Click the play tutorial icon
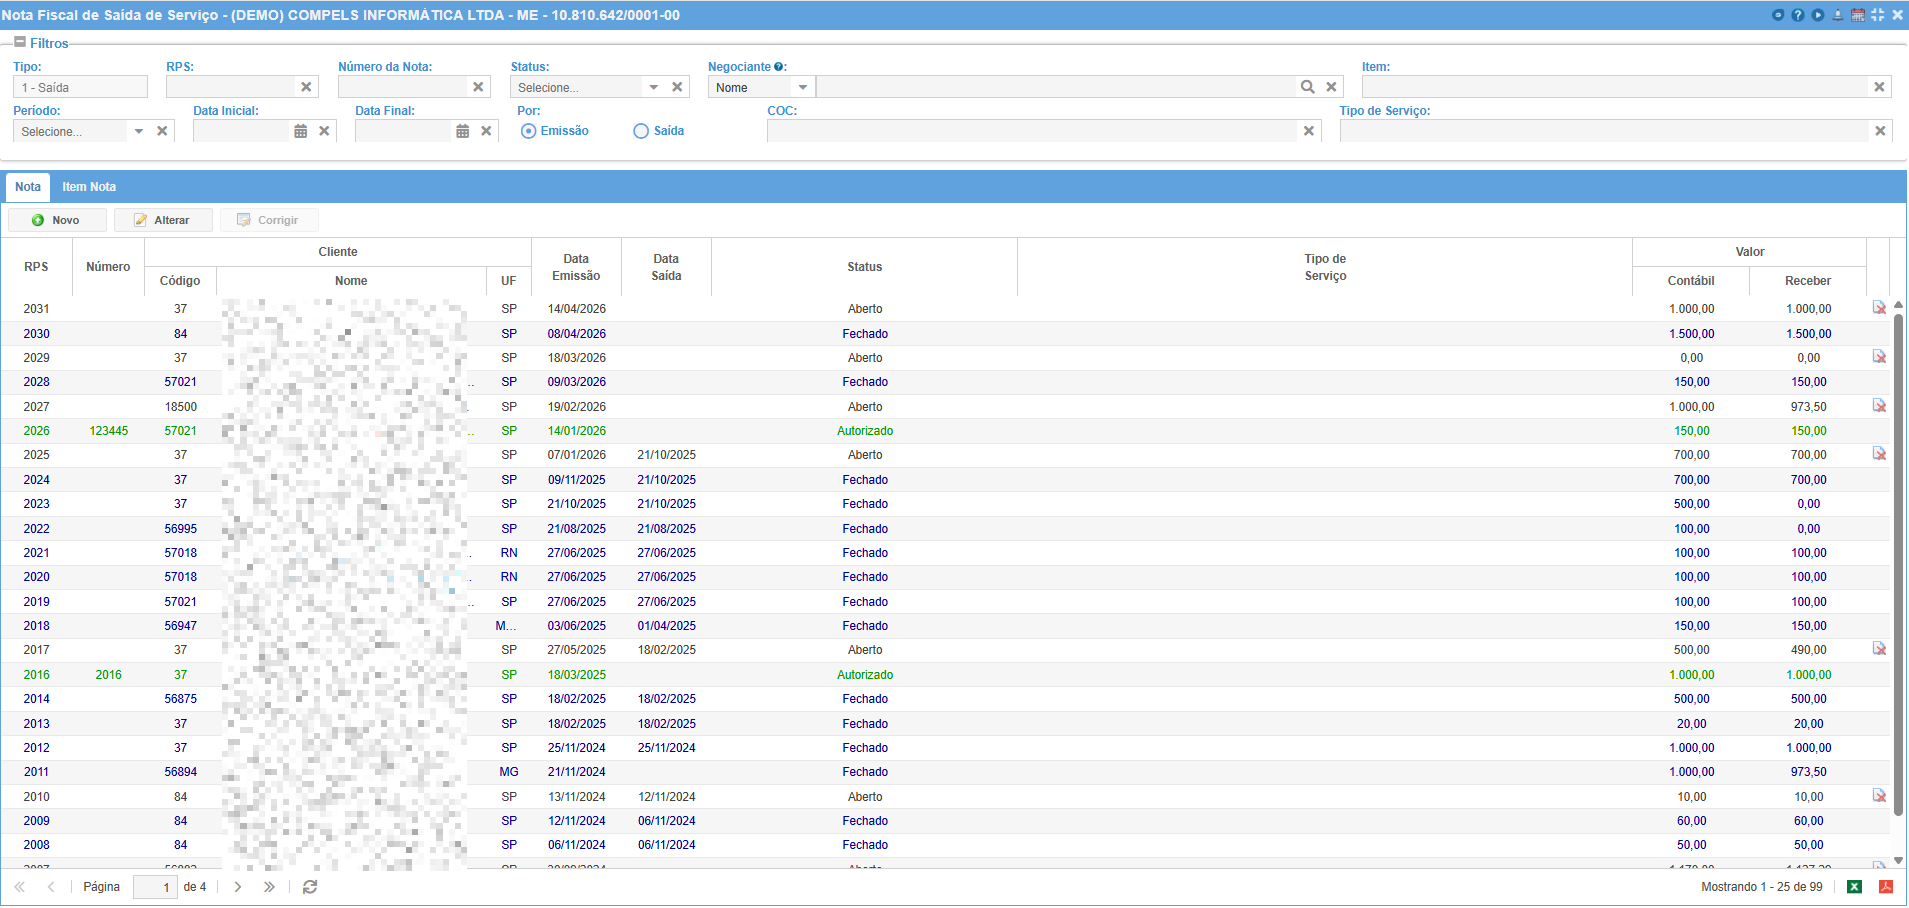The width and height of the screenshot is (1909, 908). pyautogui.click(x=1818, y=15)
